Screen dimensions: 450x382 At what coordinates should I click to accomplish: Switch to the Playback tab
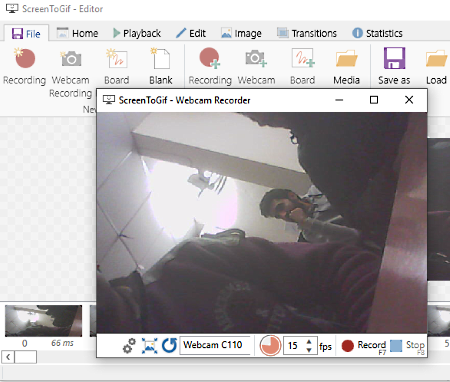point(137,33)
